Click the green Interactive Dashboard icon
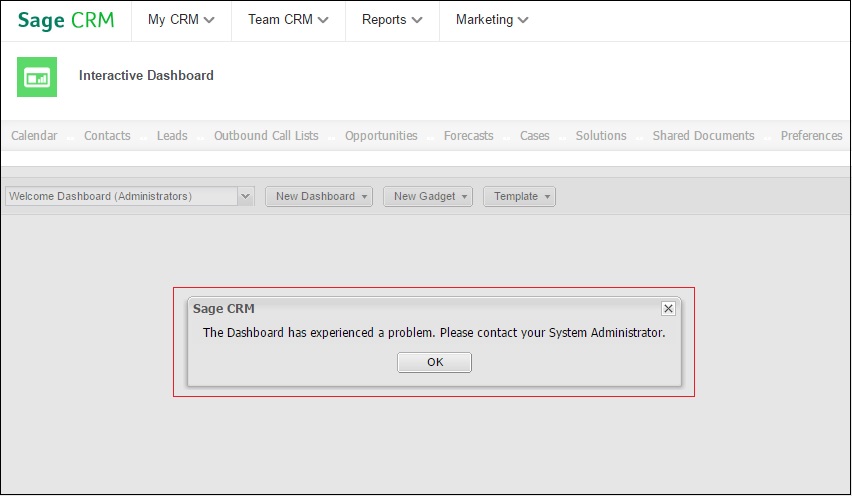 tap(37, 77)
